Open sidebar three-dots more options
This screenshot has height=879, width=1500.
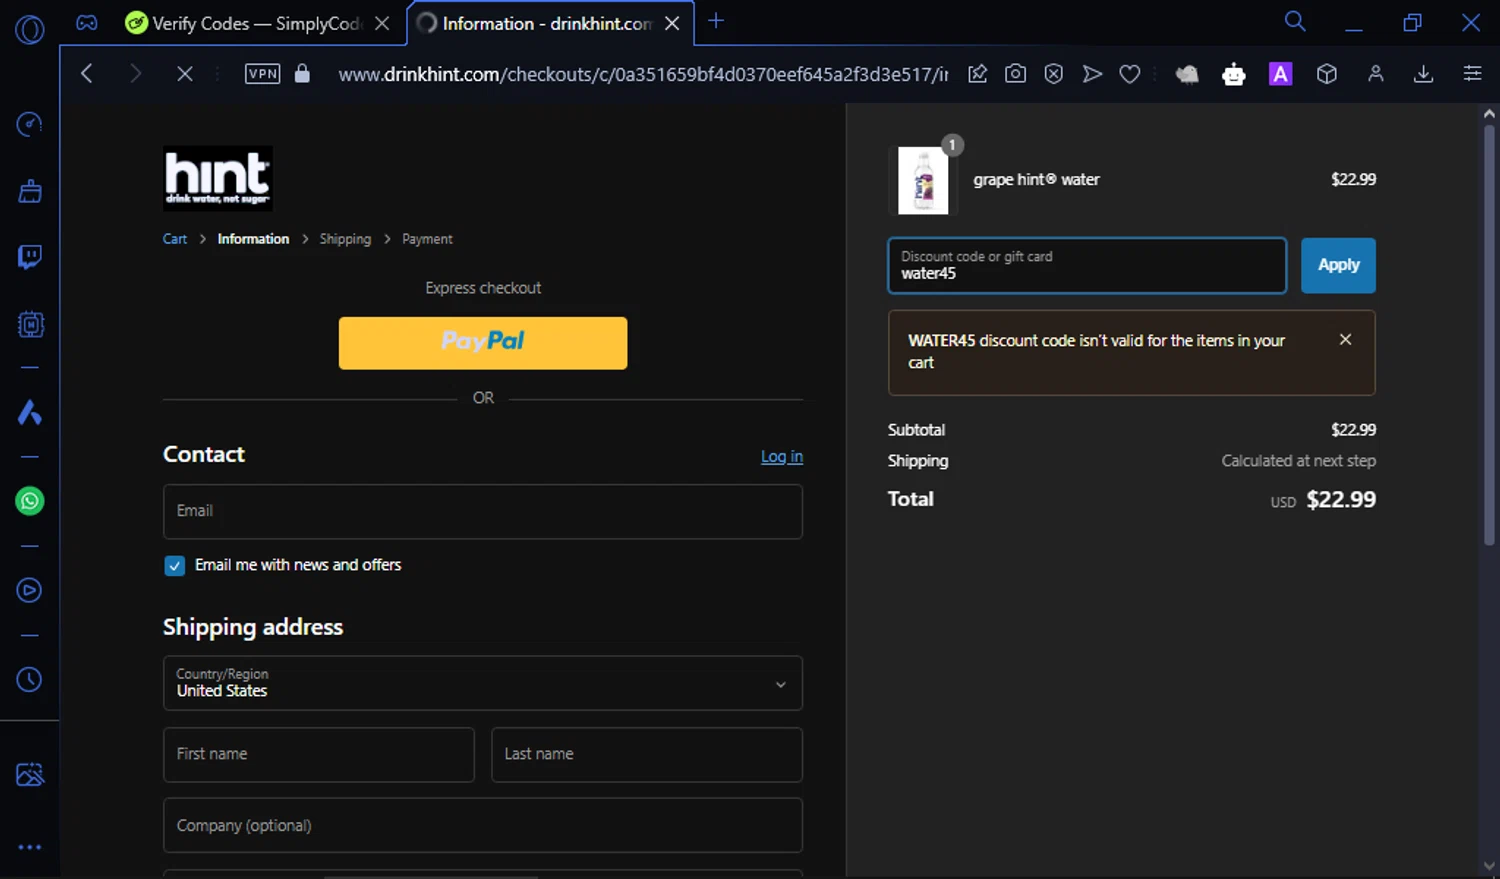click(x=30, y=847)
